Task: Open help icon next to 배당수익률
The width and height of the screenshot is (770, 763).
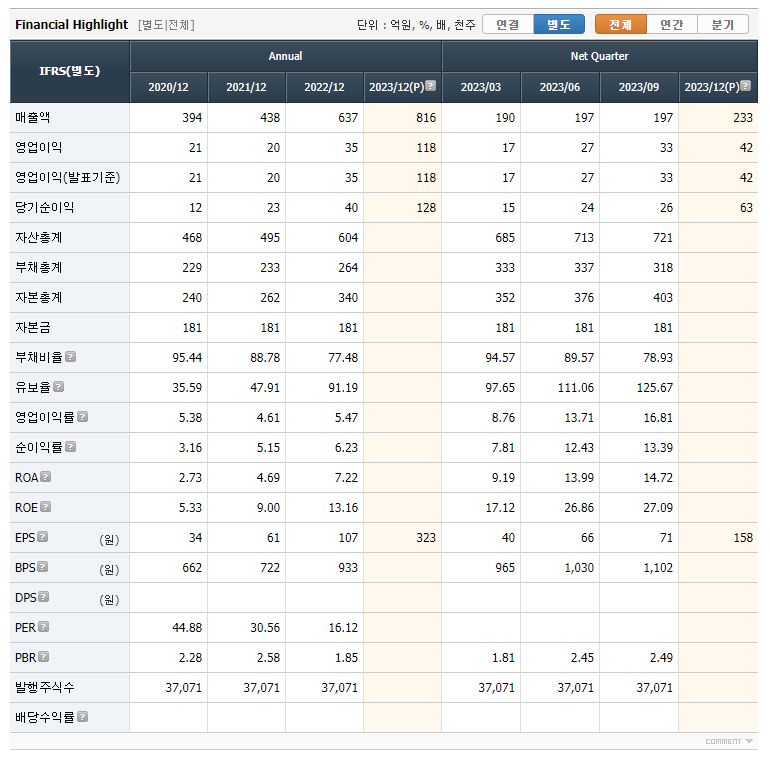Action: (82, 716)
